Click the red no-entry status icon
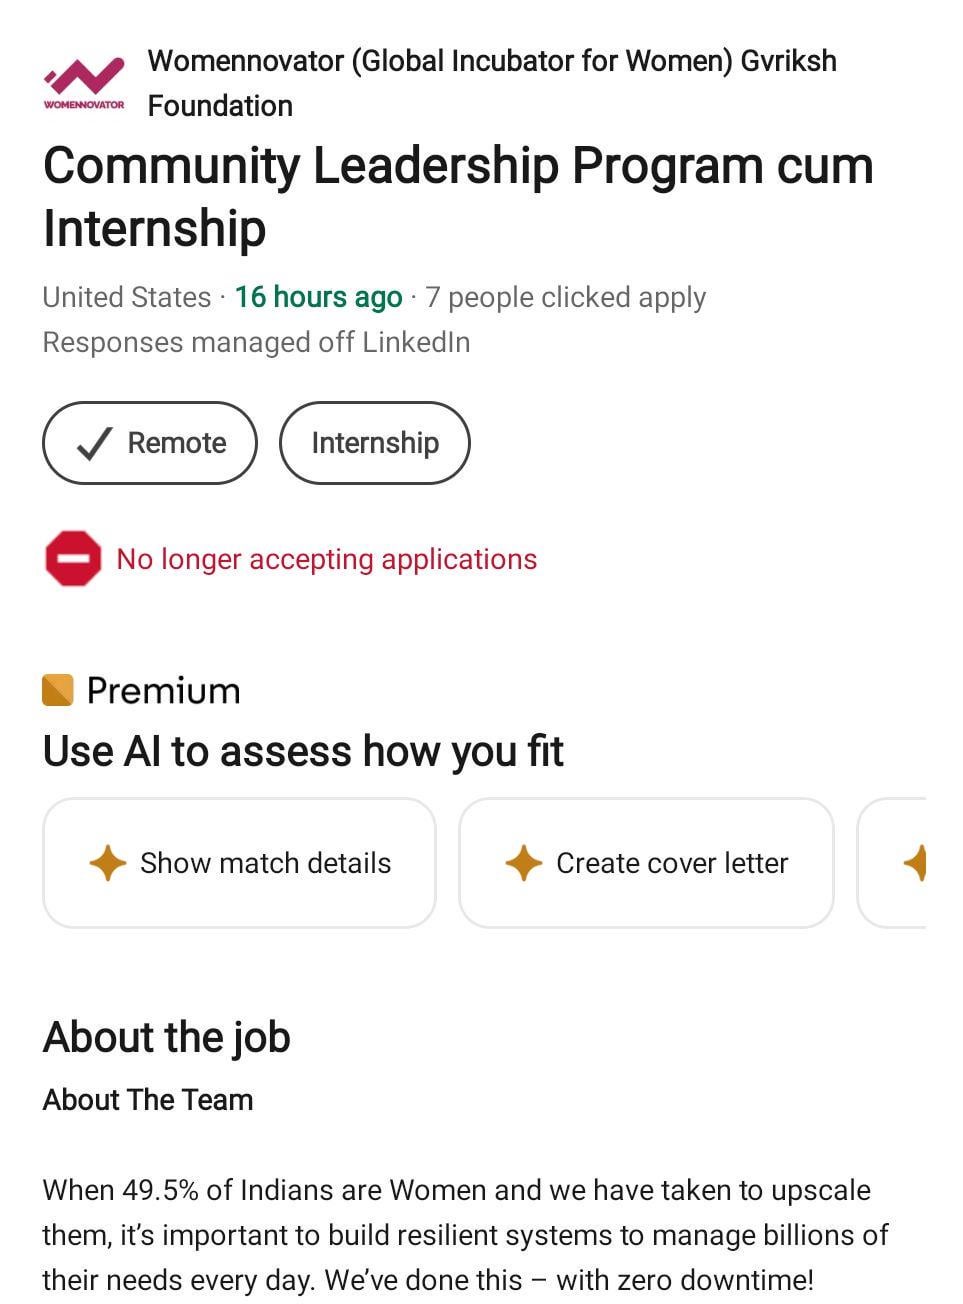The width and height of the screenshot is (963, 1304). point(73,558)
